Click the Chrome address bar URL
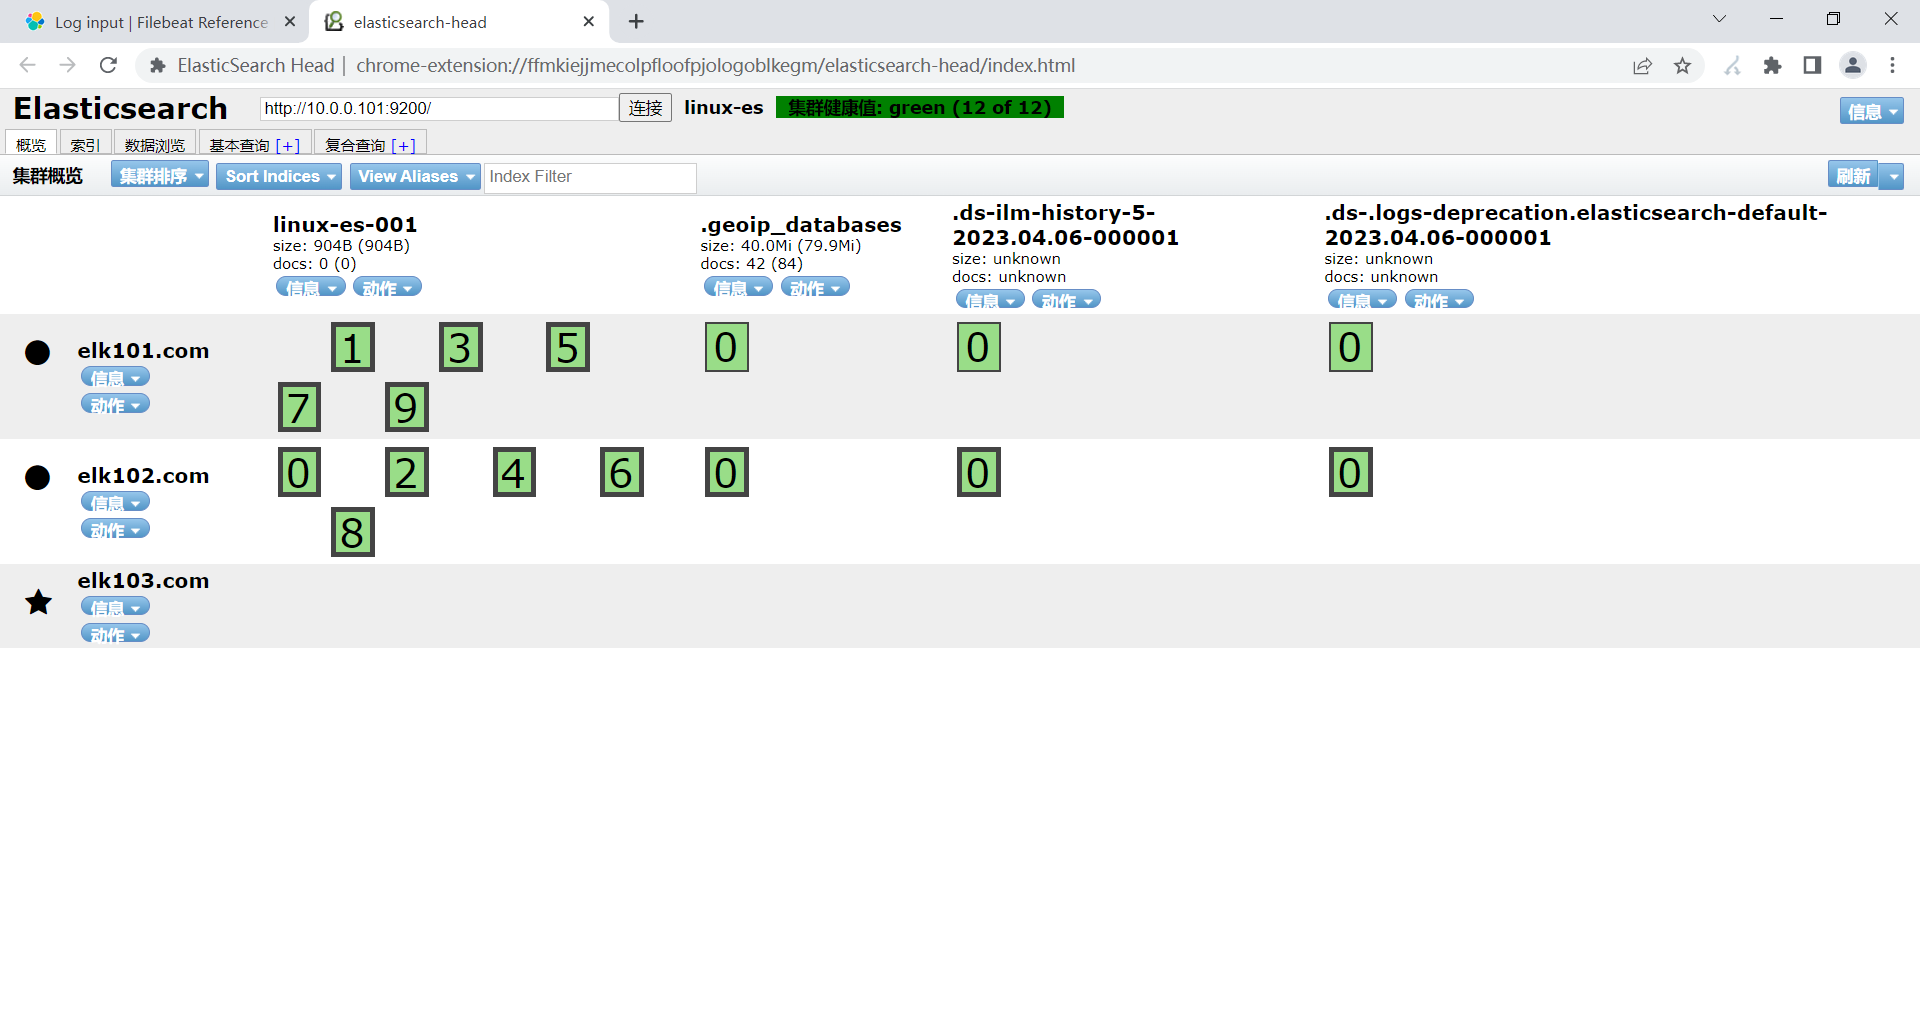 point(715,65)
